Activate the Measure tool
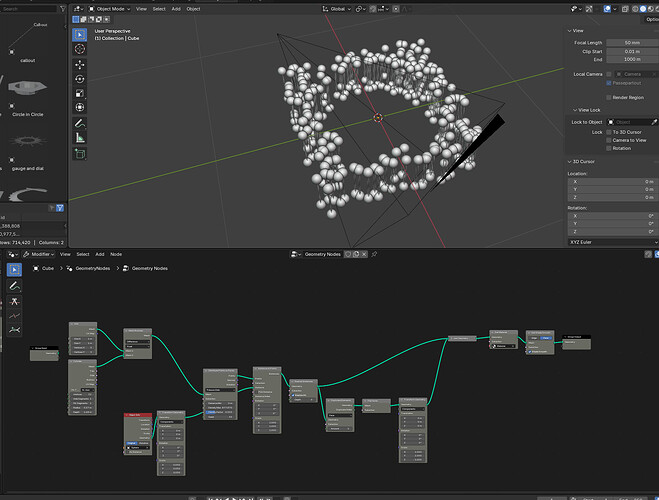Viewport: 659px width, 500px height. click(x=79, y=137)
